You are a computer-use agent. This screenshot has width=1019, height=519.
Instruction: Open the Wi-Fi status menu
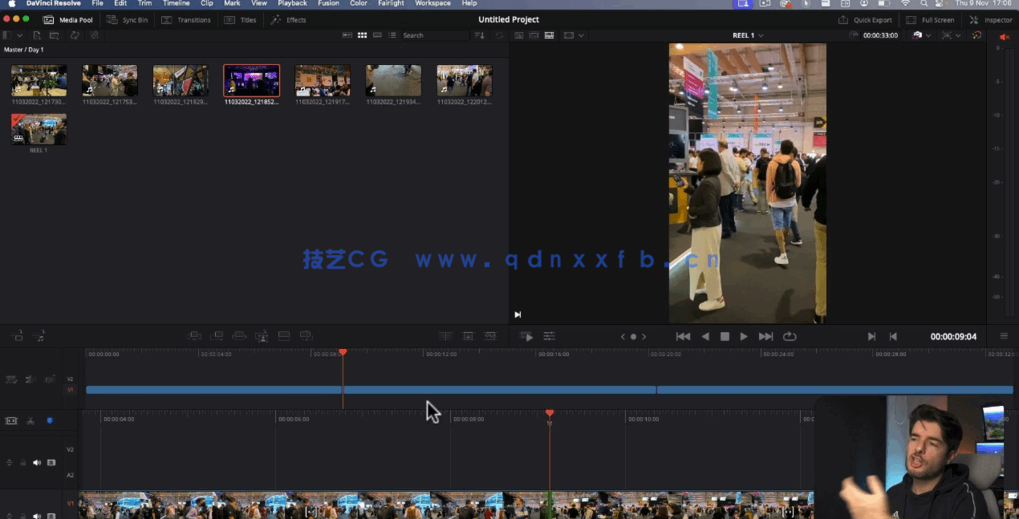(905, 3)
